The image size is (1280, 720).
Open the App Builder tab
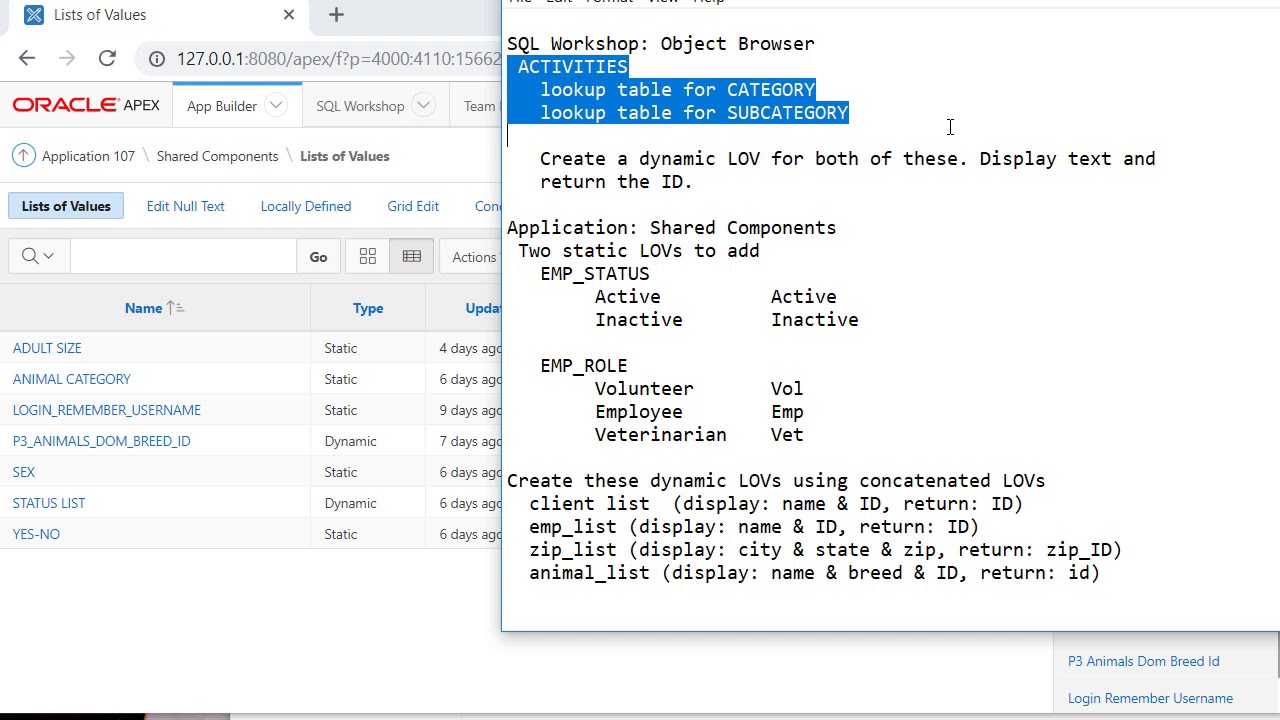pyautogui.click(x=222, y=106)
